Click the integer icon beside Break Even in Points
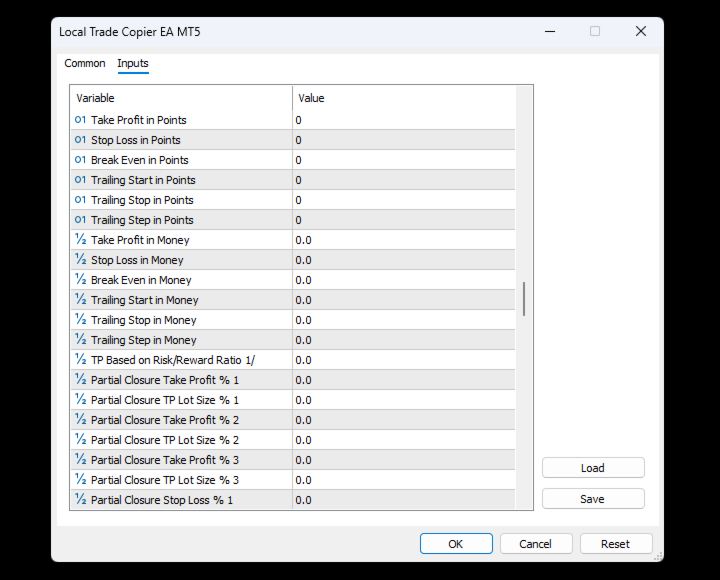 pos(80,160)
